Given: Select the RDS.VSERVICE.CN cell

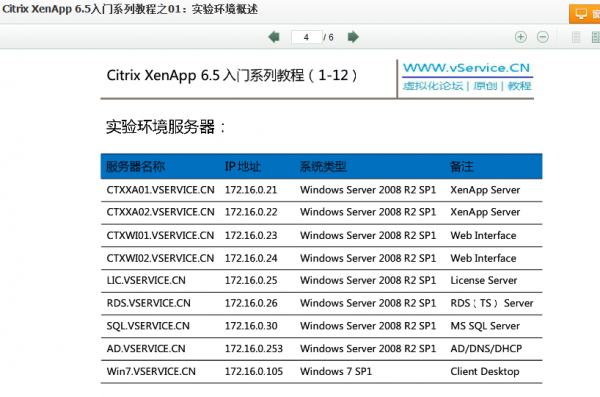Looking at the screenshot, I should (148, 303).
